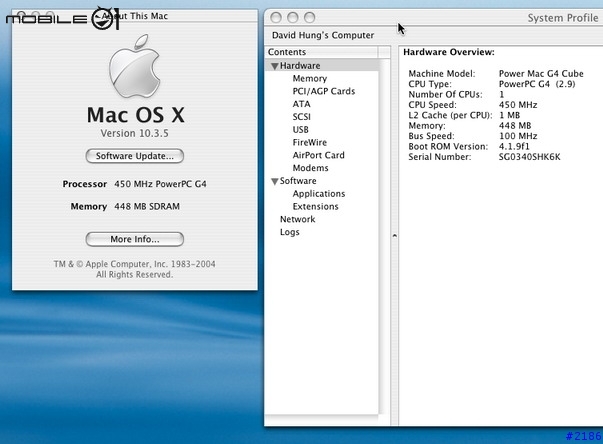Click the 448 MB SDRAM memory text
Screen dimensions: 603x444
tap(147, 206)
